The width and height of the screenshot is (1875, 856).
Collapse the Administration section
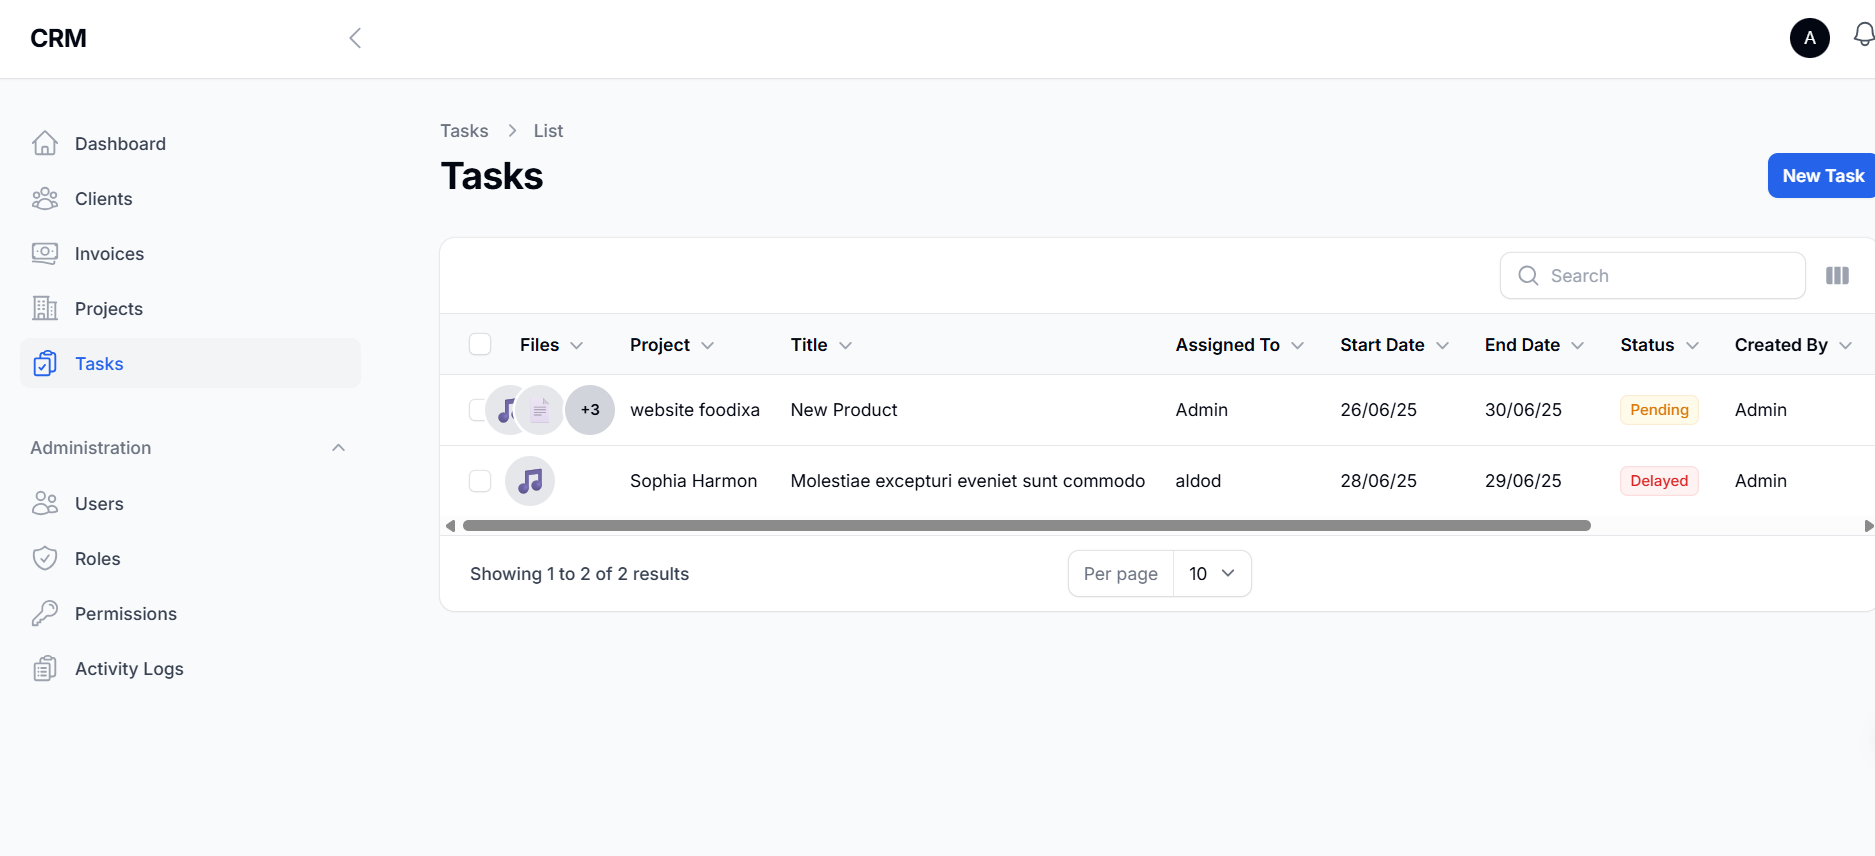click(x=338, y=448)
